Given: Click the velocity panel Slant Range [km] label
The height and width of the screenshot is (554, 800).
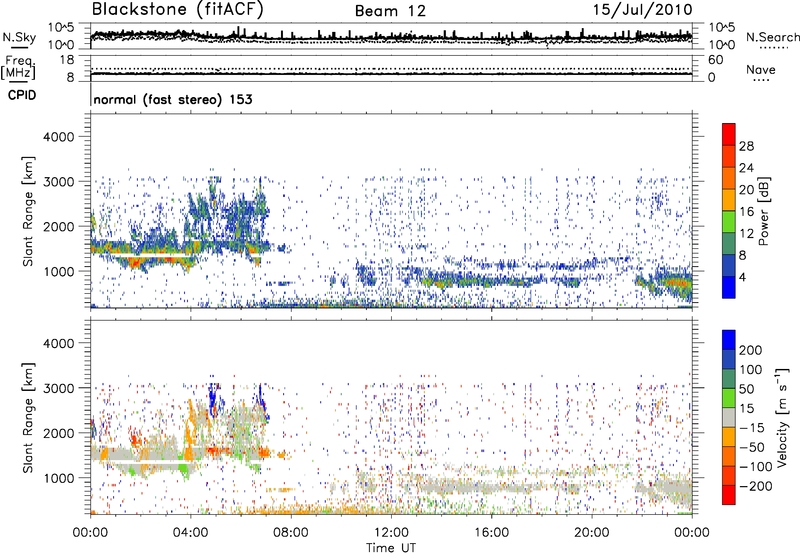Looking at the screenshot, I should pyautogui.click(x=28, y=417).
